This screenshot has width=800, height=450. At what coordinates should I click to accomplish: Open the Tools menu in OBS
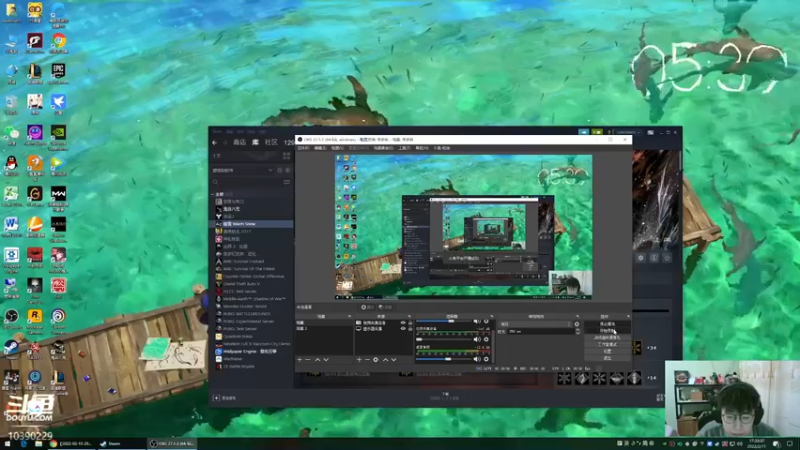click(405, 148)
